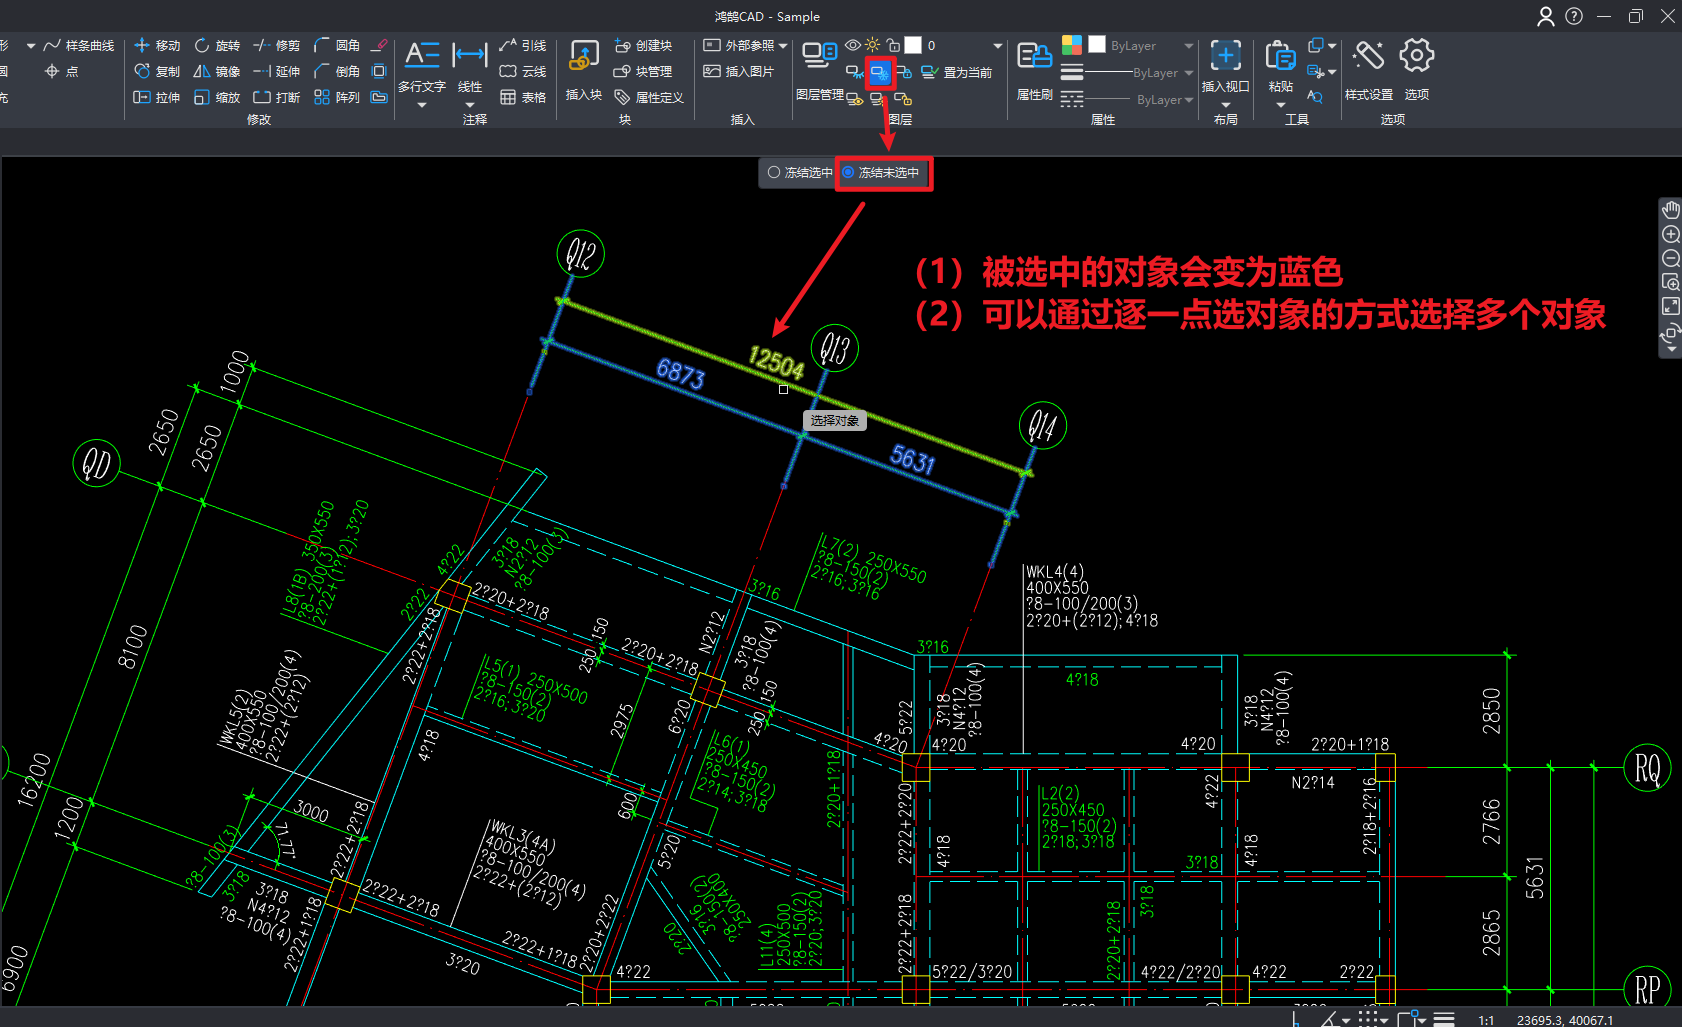
Task: Click the zoom extents icon in the navigation bar
Action: 1670,307
